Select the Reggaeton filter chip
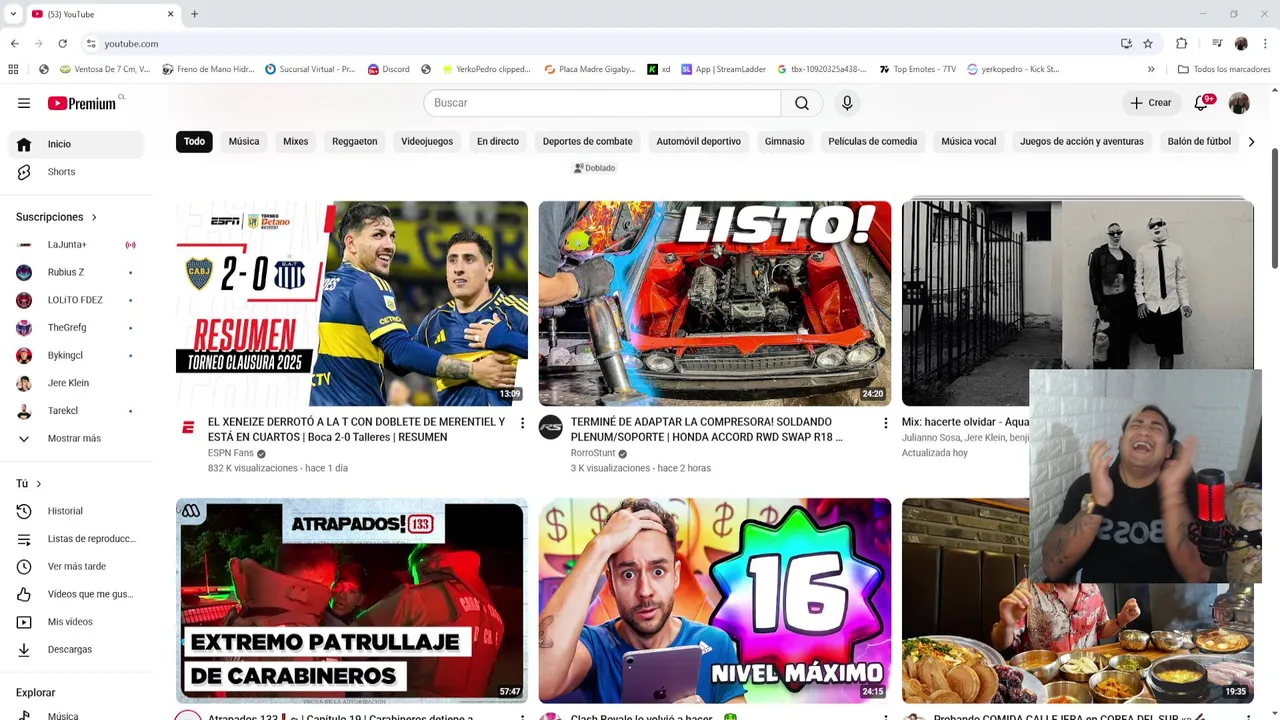 (x=355, y=142)
